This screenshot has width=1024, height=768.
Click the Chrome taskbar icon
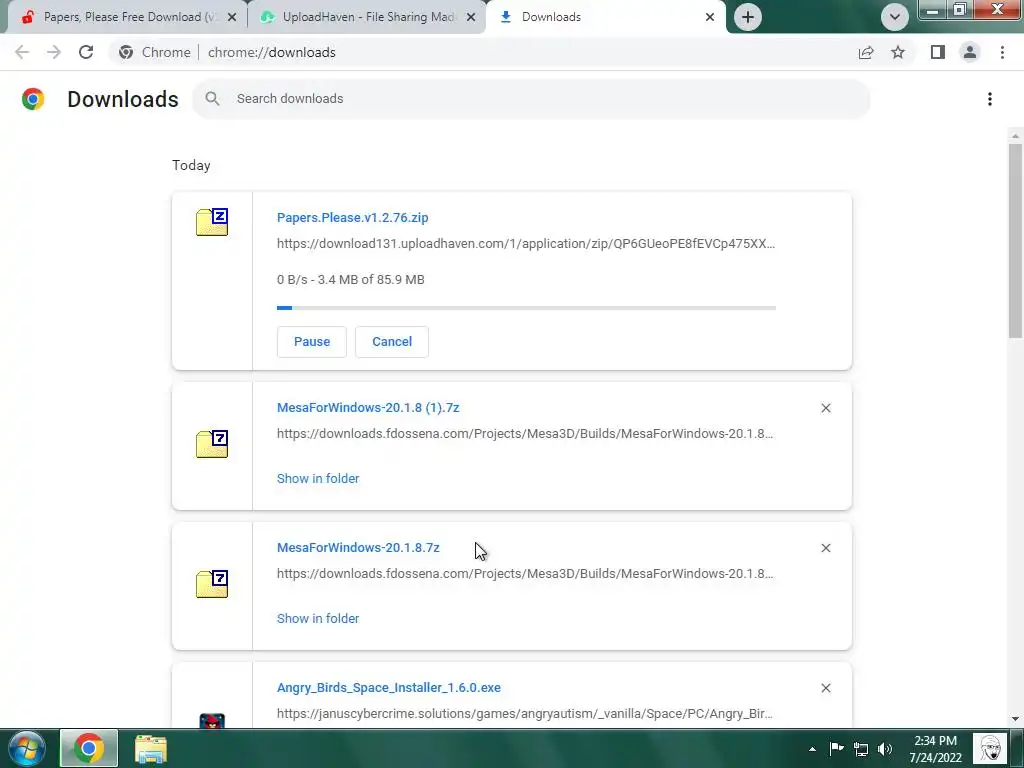tap(89, 748)
